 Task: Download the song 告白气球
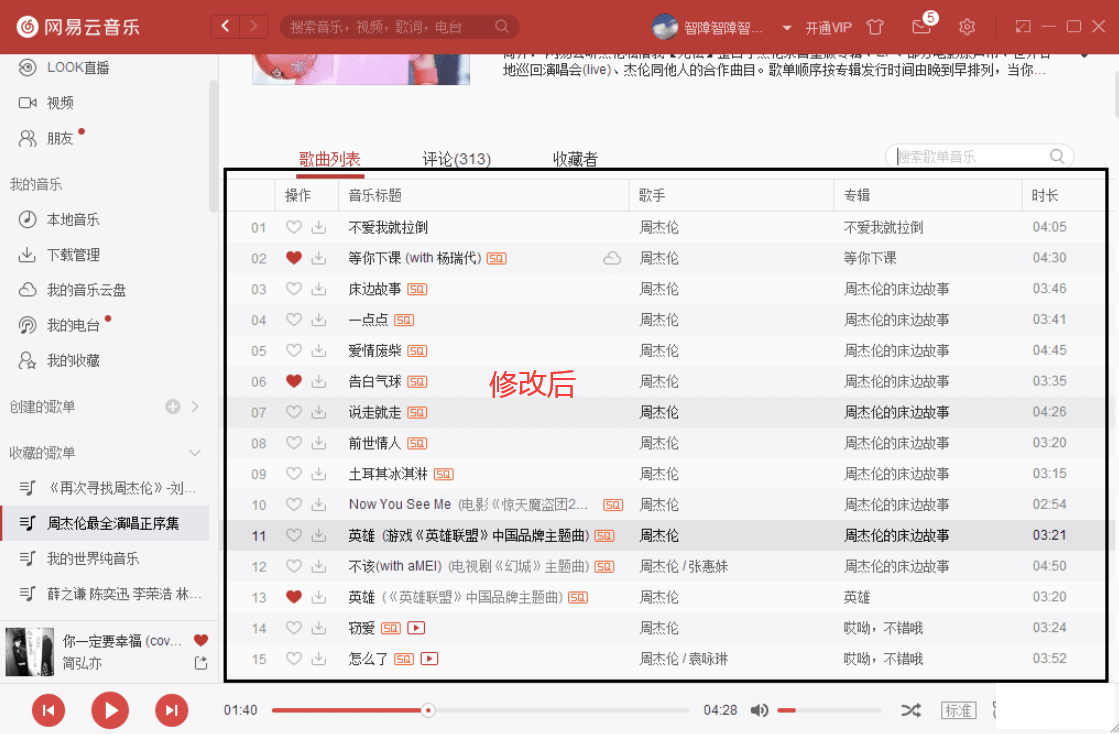point(319,382)
